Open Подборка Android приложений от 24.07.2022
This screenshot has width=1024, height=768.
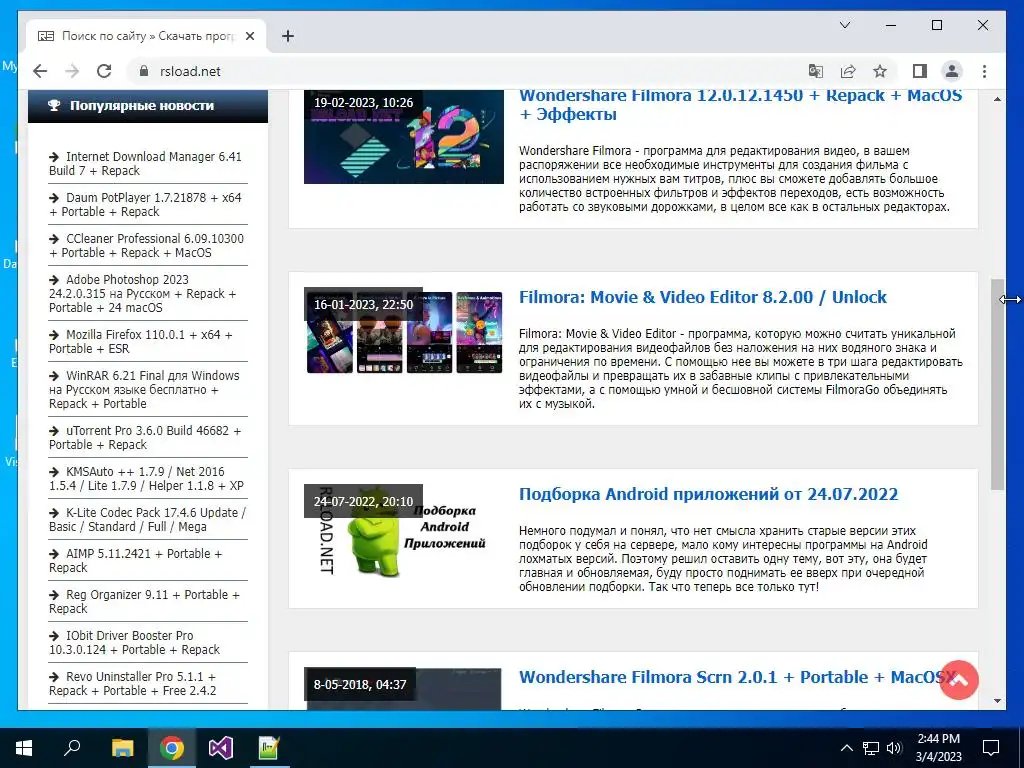click(x=709, y=494)
